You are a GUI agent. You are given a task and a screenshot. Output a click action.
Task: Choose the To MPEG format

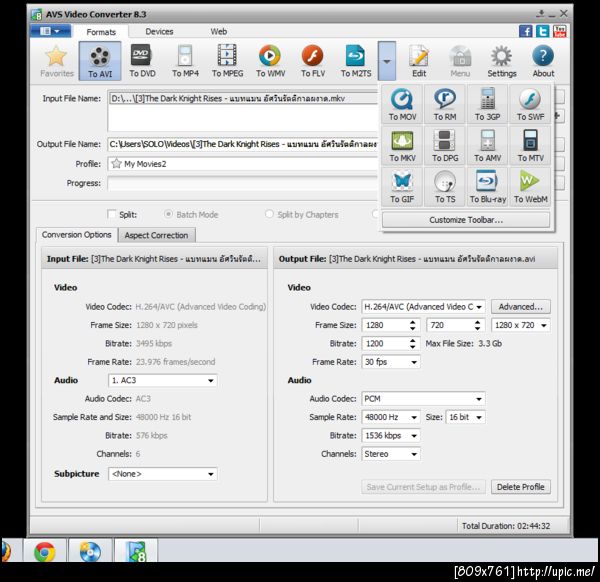point(228,61)
